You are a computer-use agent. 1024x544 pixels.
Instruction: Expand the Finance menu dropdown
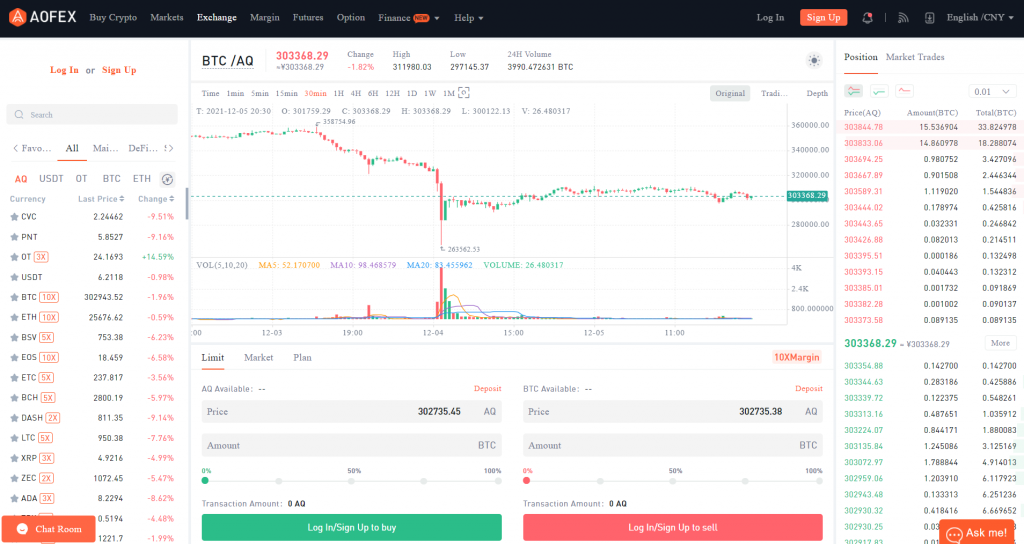point(409,18)
